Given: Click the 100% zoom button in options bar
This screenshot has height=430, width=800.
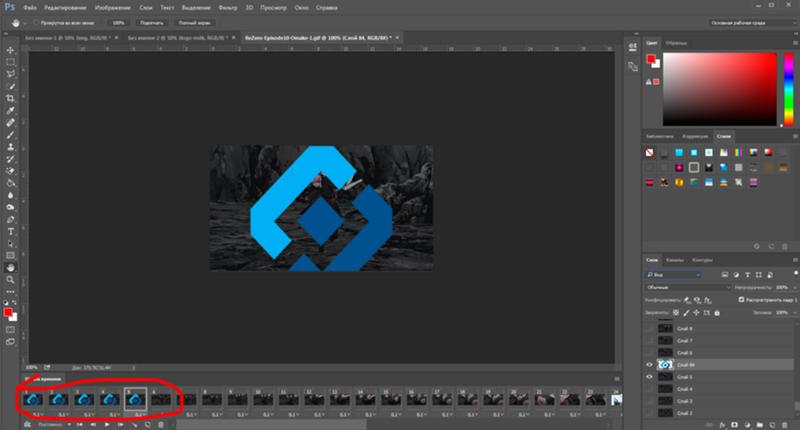Looking at the screenshot, I should [118, 23].
